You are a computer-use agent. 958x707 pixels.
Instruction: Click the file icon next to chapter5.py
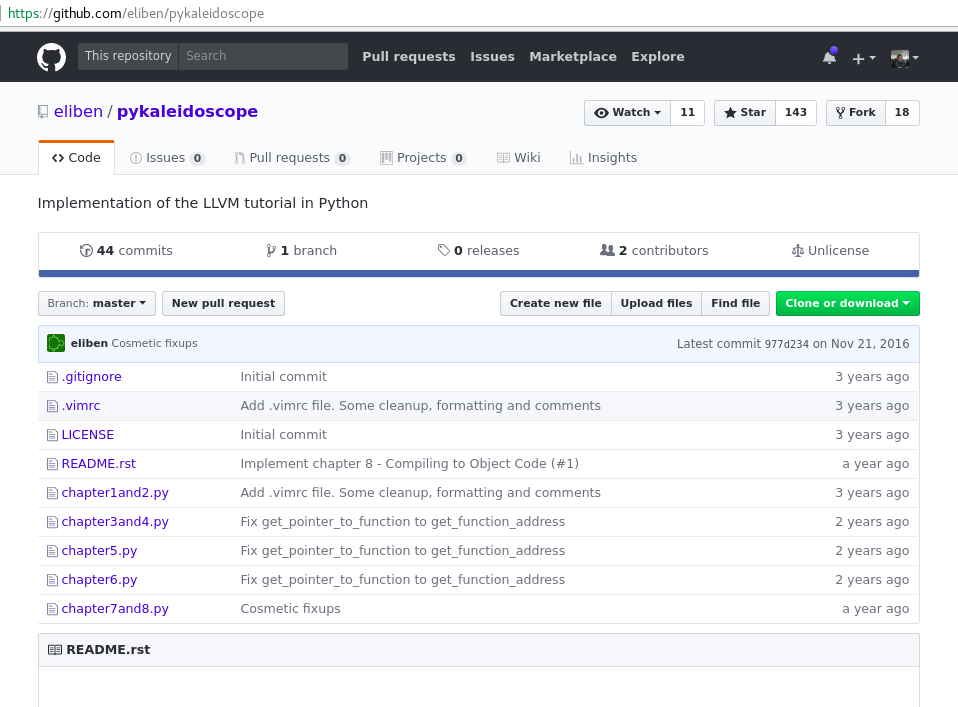click(x=53, y=551)
